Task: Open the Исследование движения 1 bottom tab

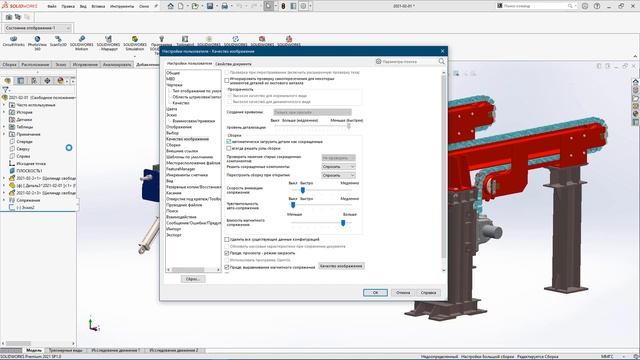Action: tap(116, 350)
